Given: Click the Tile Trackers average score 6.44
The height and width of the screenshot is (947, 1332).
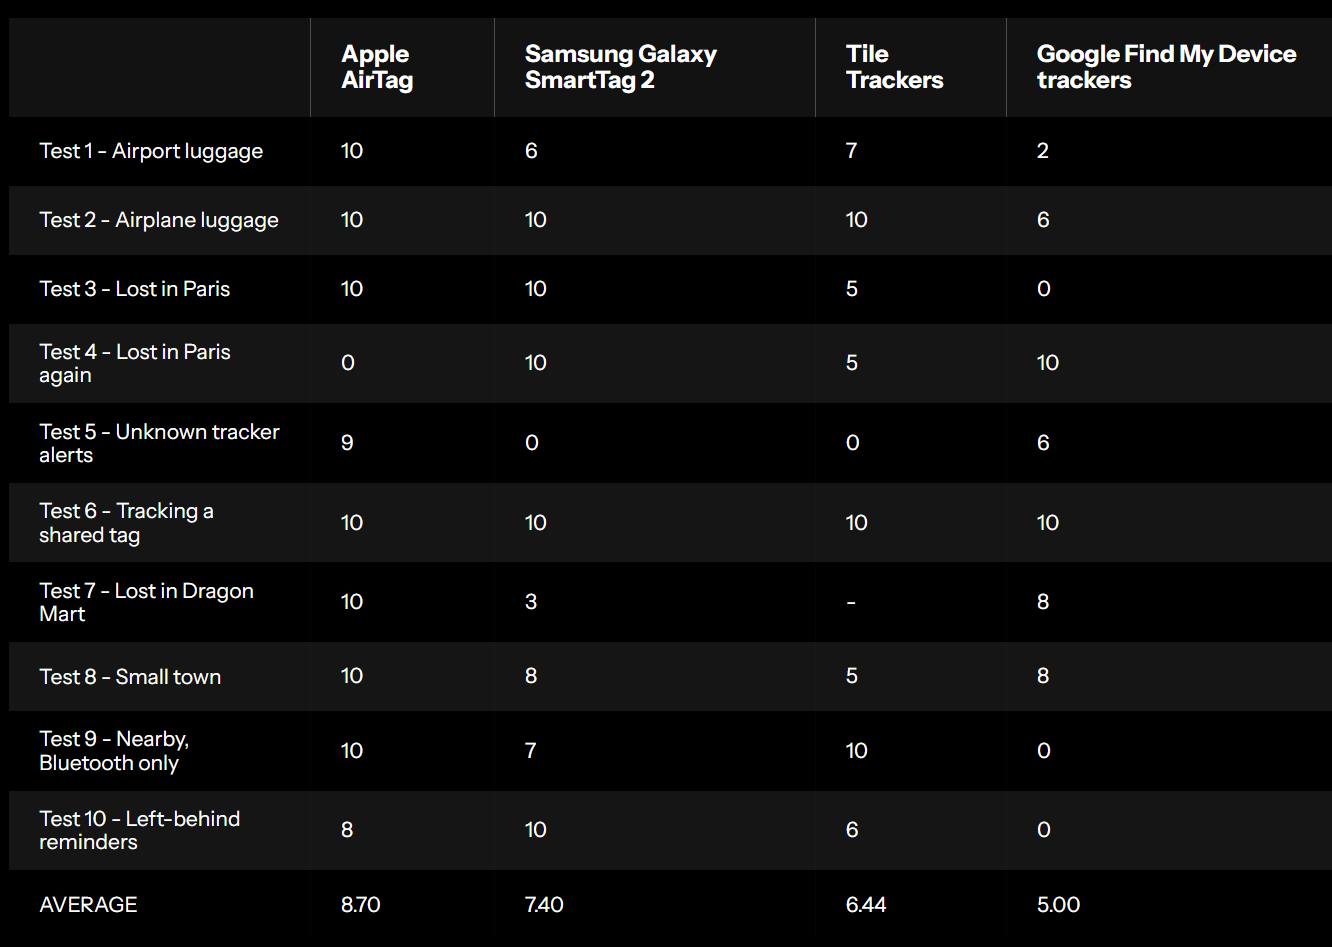Looking at the screenshot, I should point(866,905).
